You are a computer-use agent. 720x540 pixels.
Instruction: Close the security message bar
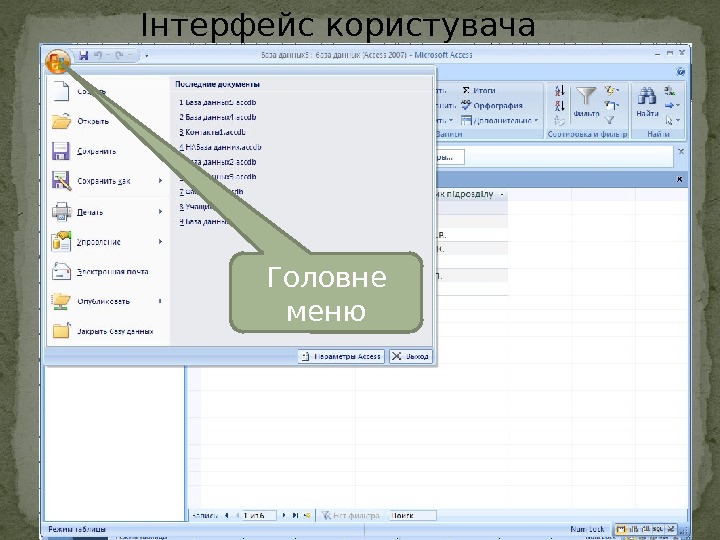click(x=681, y=151)
